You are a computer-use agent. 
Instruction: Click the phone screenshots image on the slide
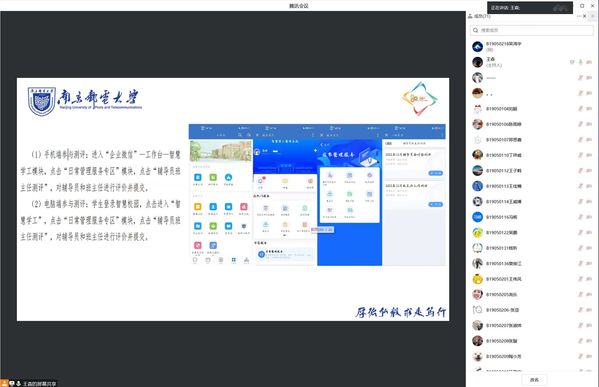(317, 195)
